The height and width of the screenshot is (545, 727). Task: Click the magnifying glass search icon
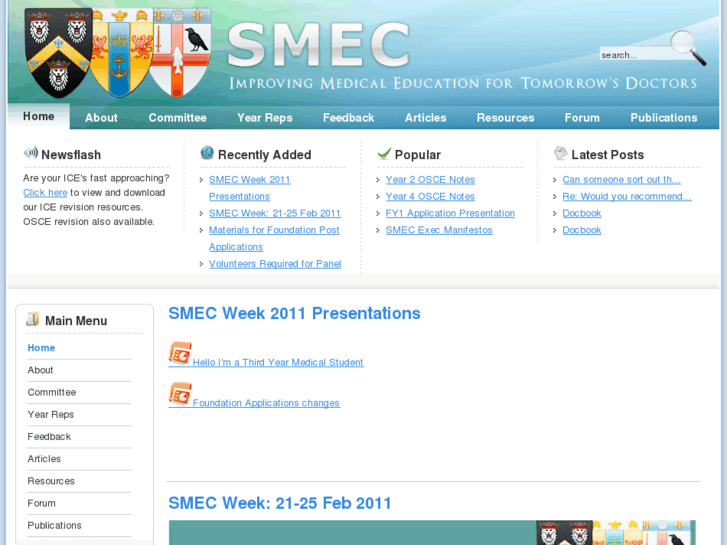point(689,47)
